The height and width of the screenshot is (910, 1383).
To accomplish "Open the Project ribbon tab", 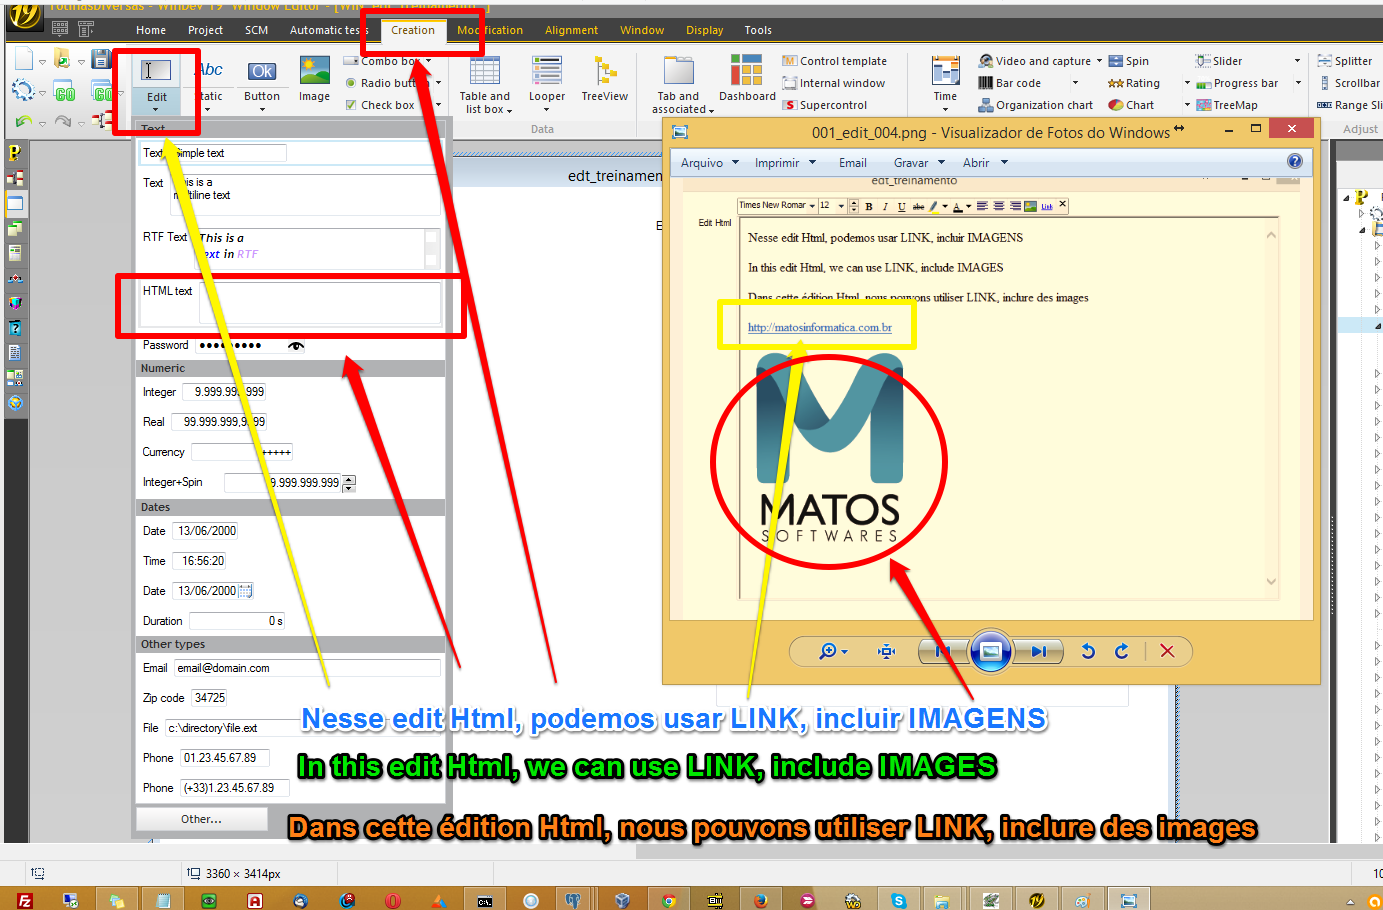I will [x=205, y=30].
